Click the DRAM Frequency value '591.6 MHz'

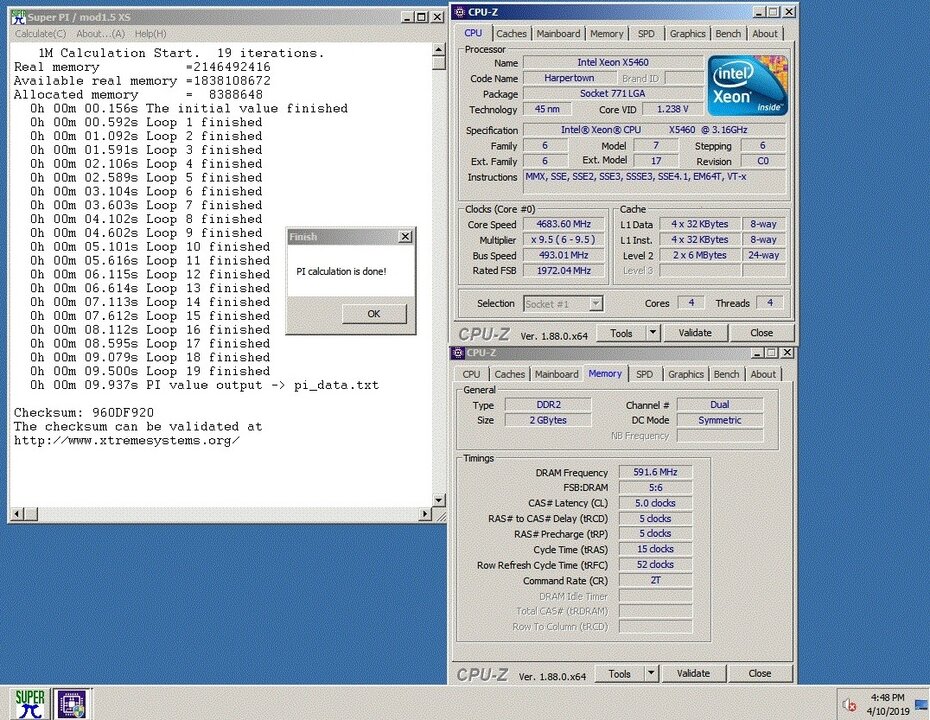point(655,472)
